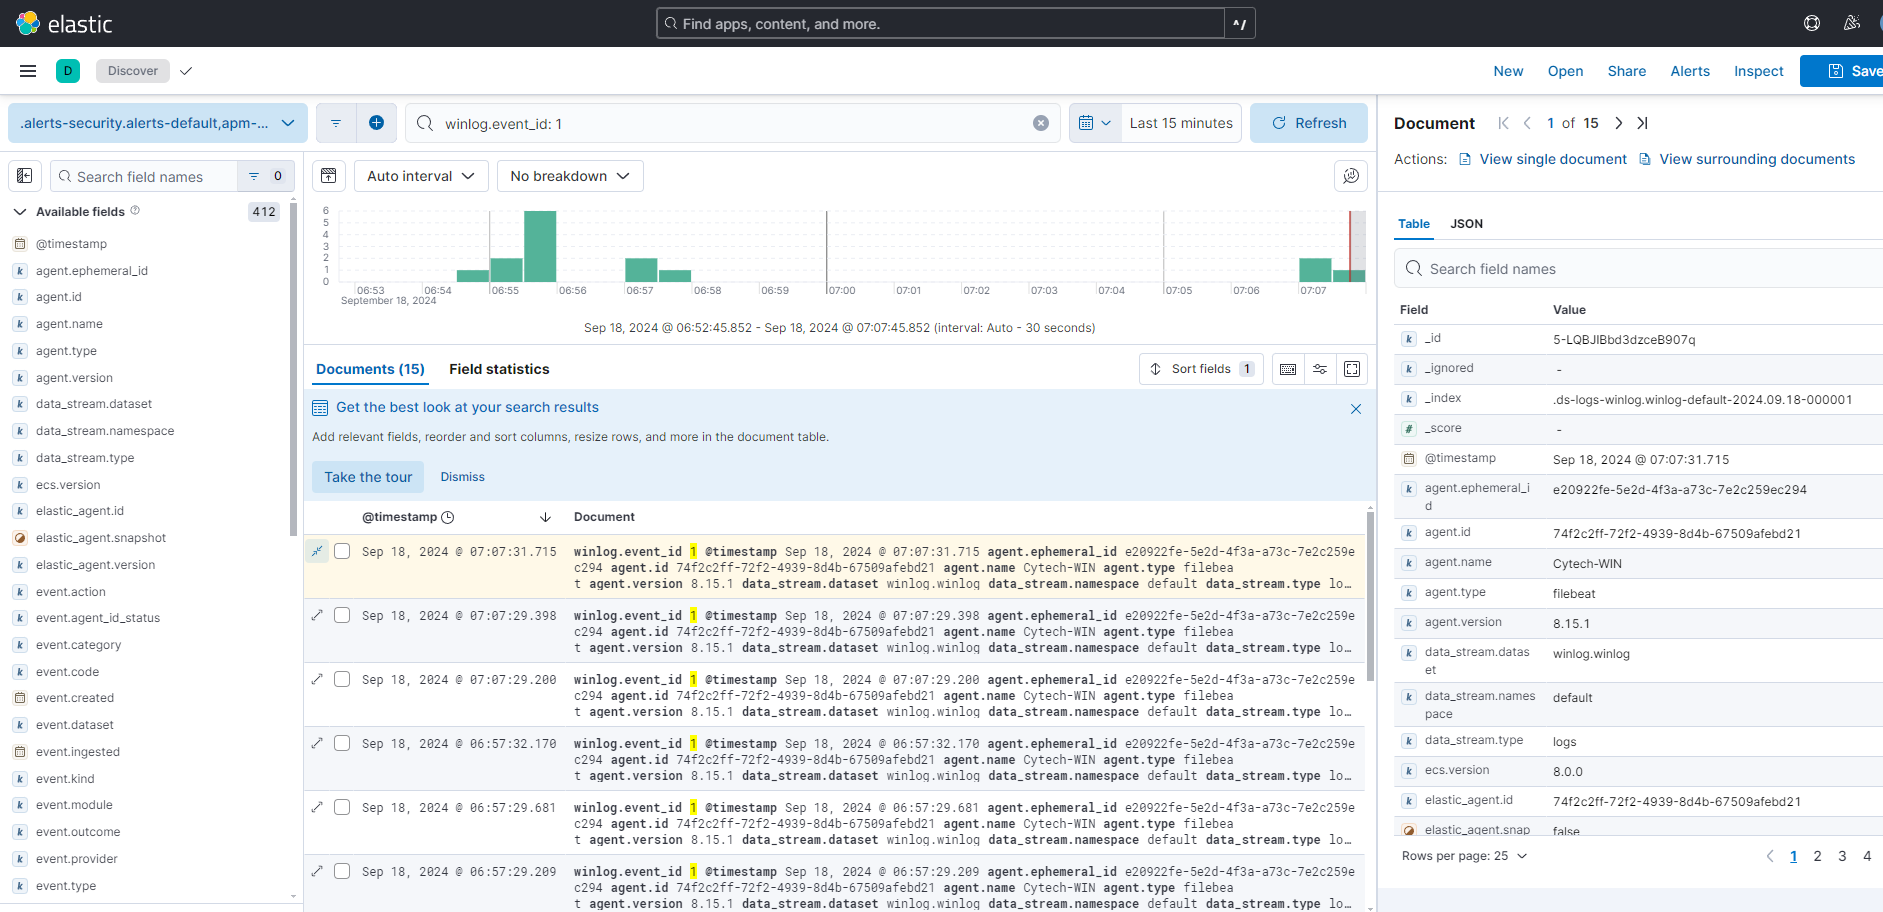1883x912 pixels.
Task: Select checkbox for 06:57:29.209 row
Action: point(342,871)
